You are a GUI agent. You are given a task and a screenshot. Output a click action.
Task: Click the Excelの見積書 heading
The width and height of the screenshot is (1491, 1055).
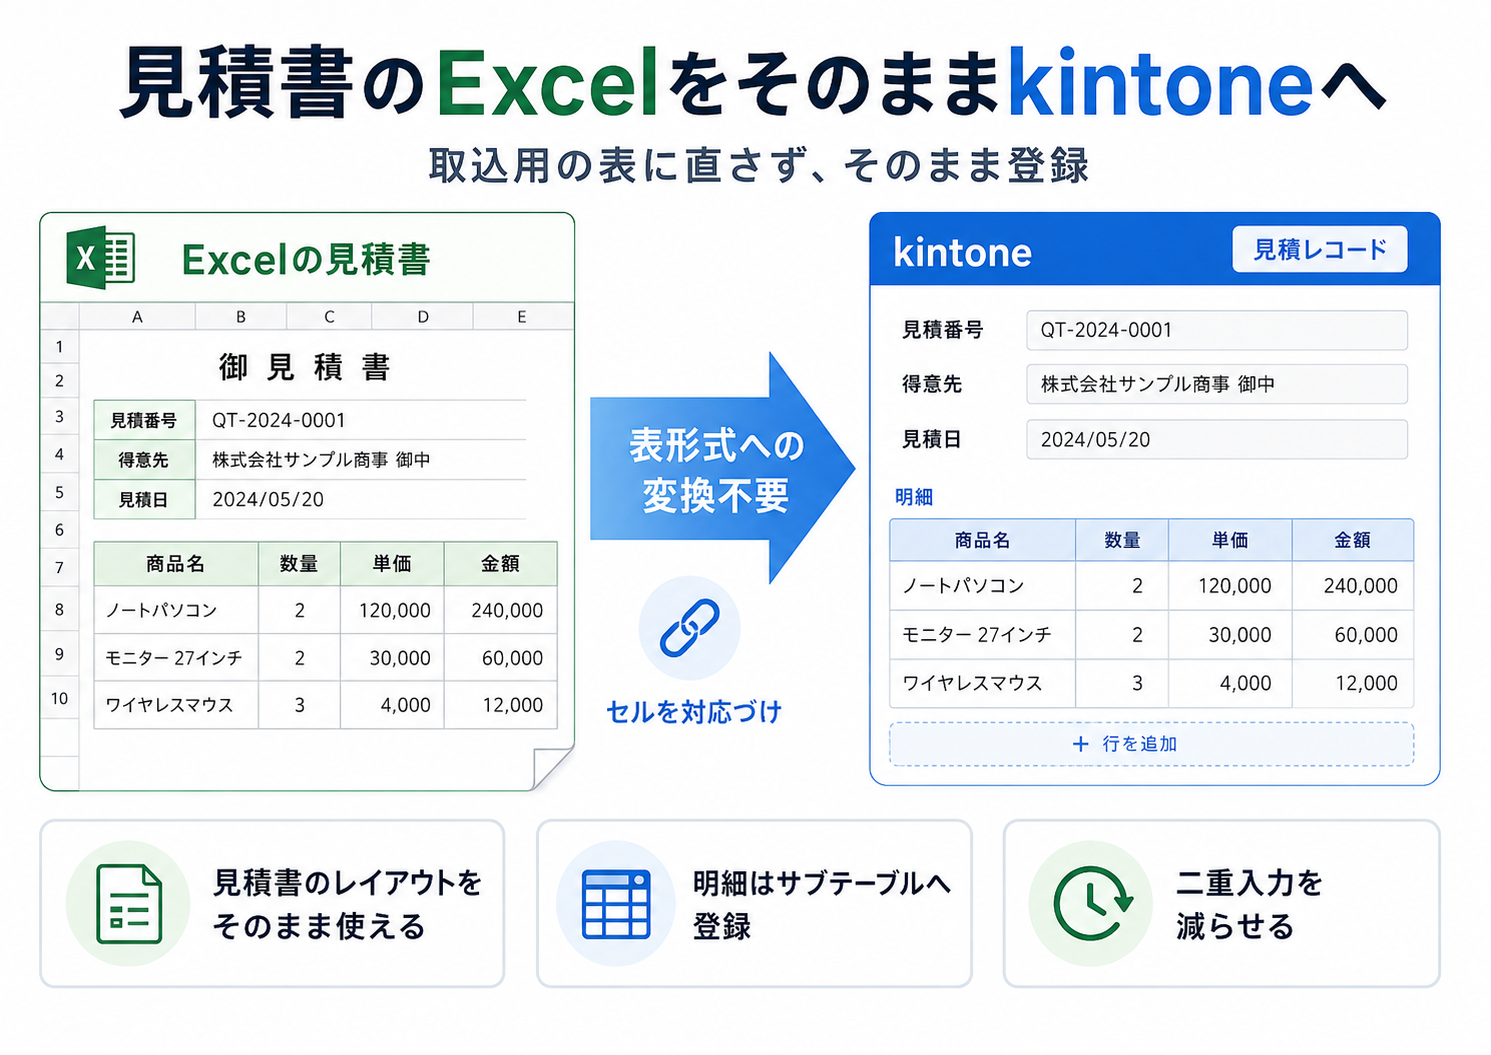pyautogui.click(x=306, y=260)
